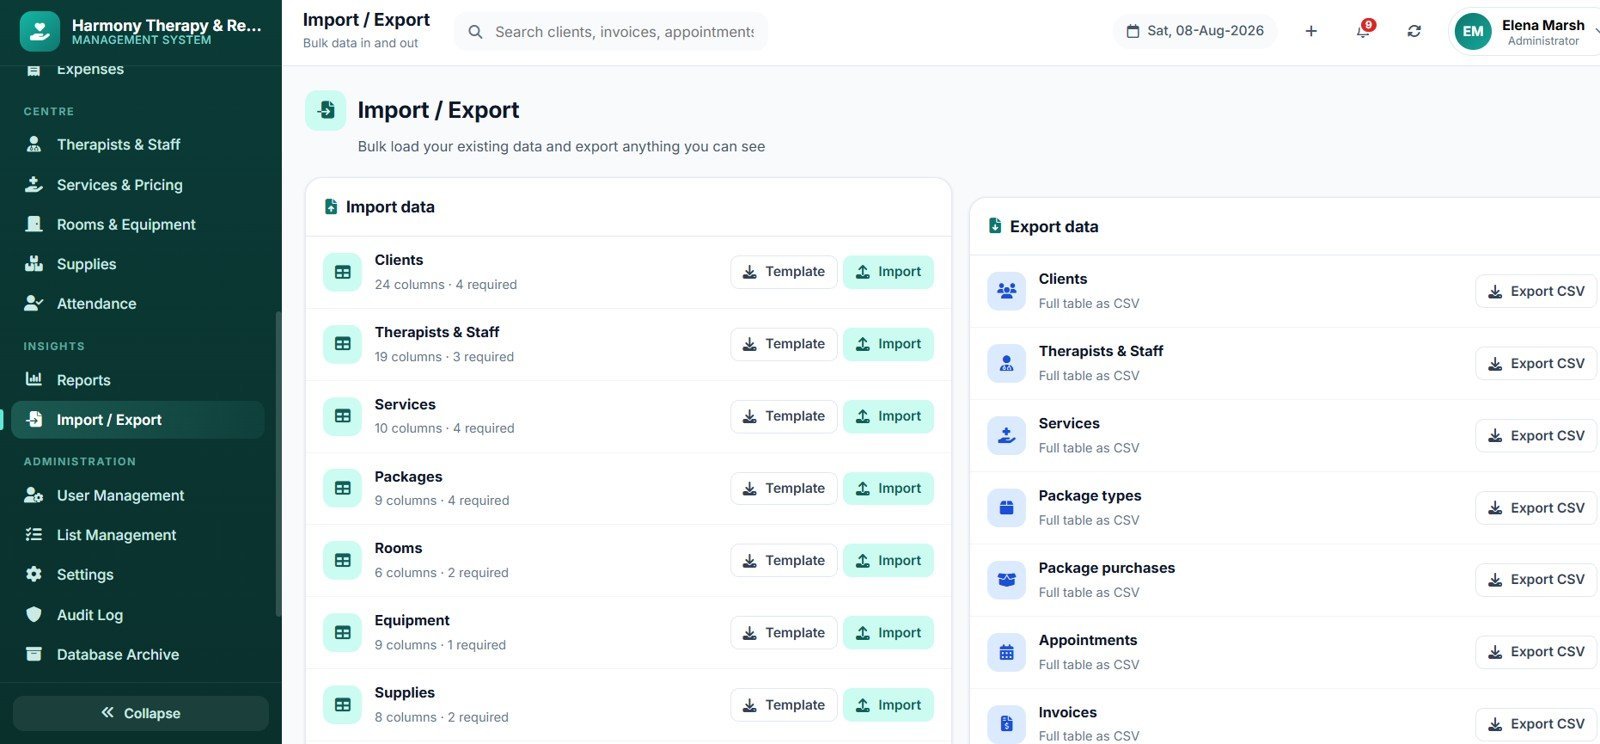Import Packages data
The image size is (1600, 744).
[889, 488]
